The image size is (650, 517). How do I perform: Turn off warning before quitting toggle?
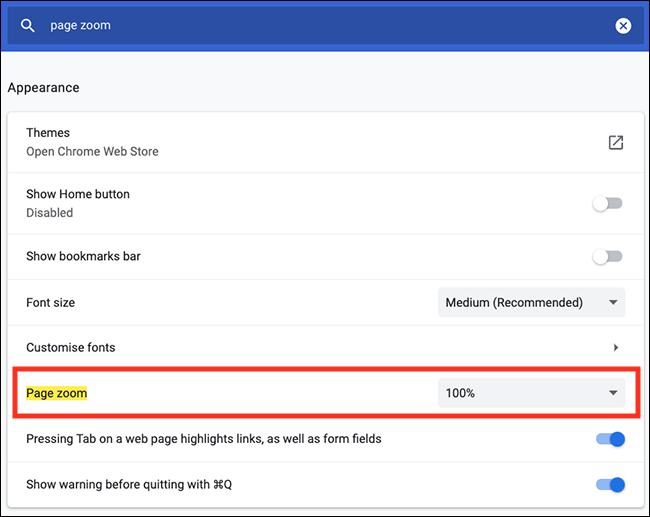click(x=610, y=485)
